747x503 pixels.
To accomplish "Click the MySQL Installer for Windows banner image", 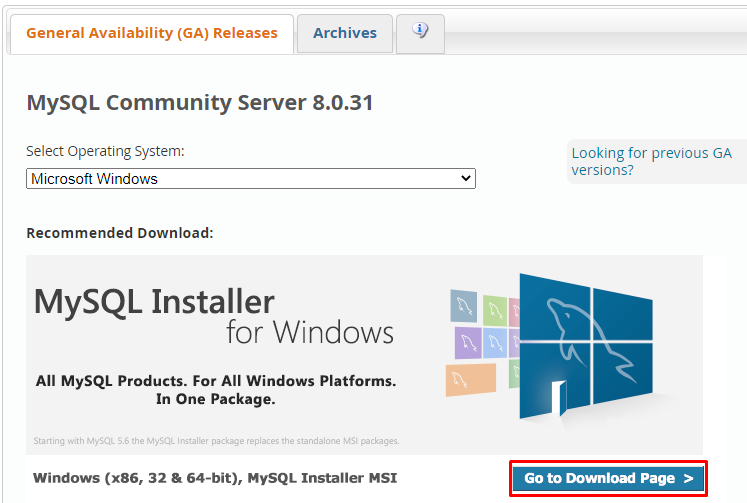I will click(x=364, y=355).
